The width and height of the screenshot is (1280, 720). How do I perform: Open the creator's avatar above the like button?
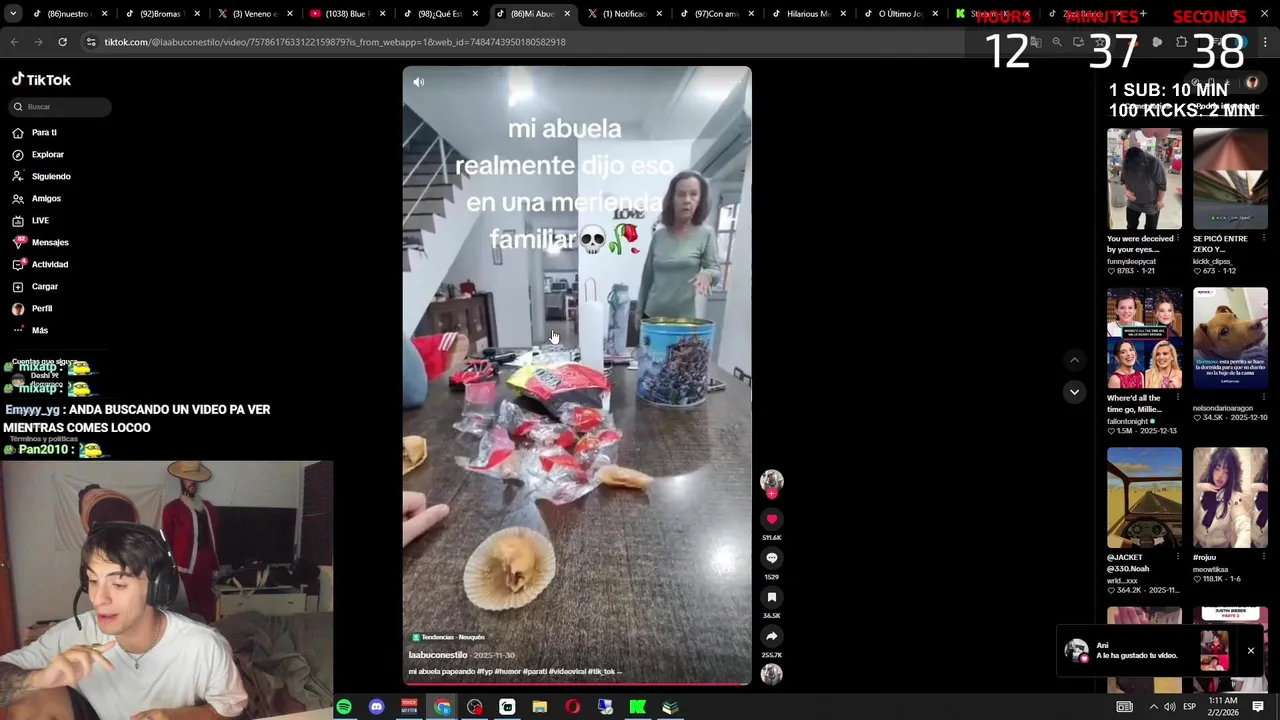[x=771, y=482]
